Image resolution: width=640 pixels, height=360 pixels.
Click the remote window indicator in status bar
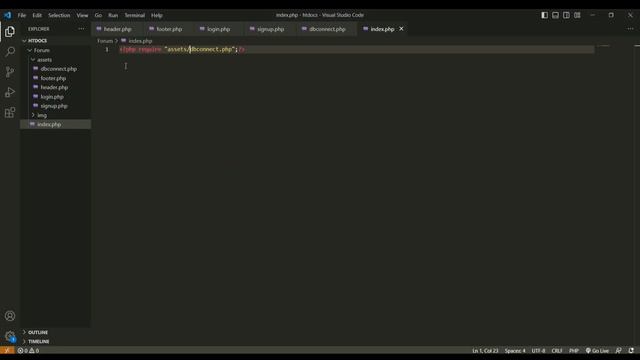[x=7, y=350]
